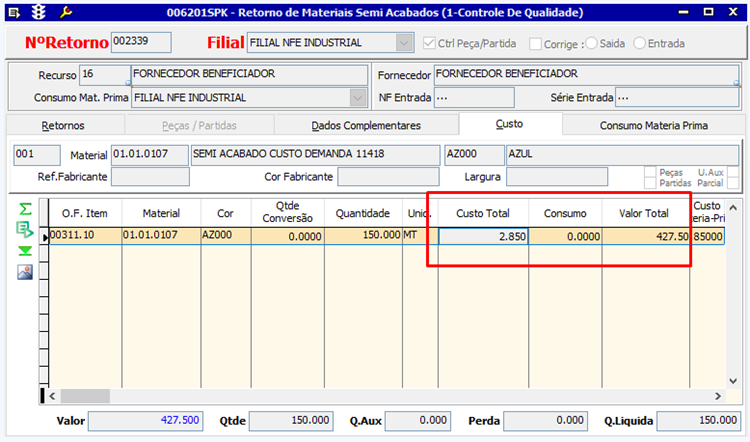Open the Peças / Partidas tab
The height and width of the screenshot is (442, 750).
(x=199, y=125)
